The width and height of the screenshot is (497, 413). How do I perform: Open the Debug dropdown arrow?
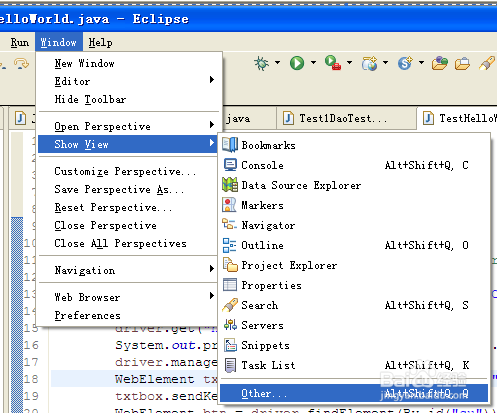coord(277,62)
